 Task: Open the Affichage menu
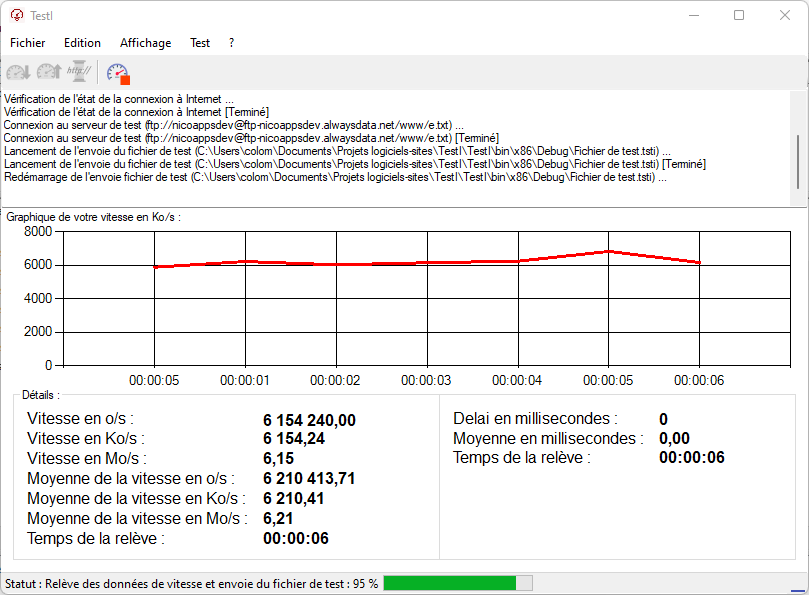click(x=145, y=43)
